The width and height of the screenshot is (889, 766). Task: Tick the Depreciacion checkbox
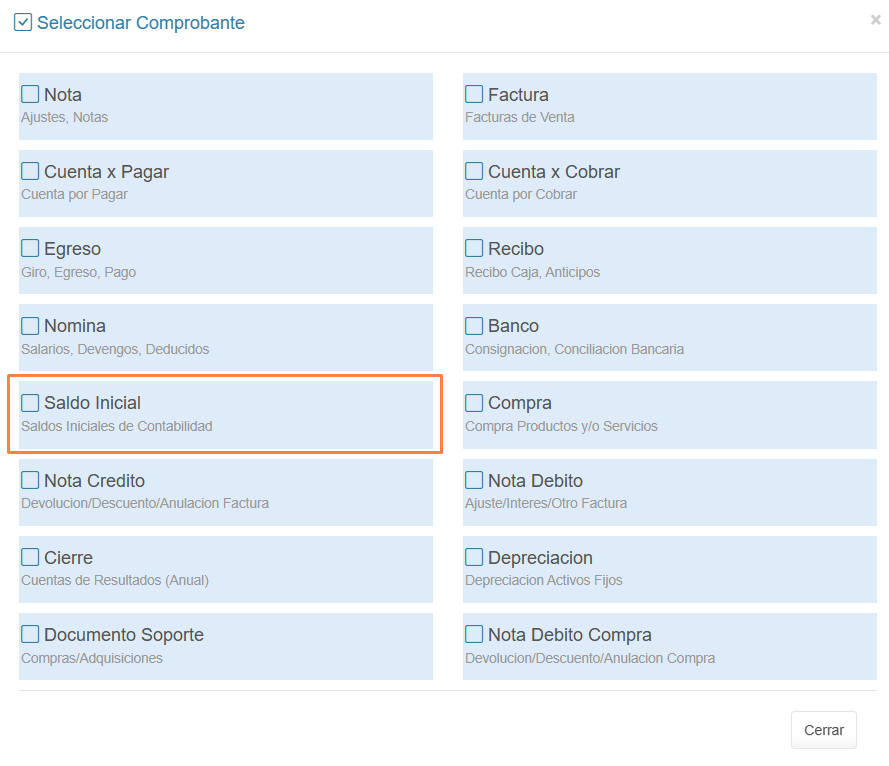[x=475, y=558]
